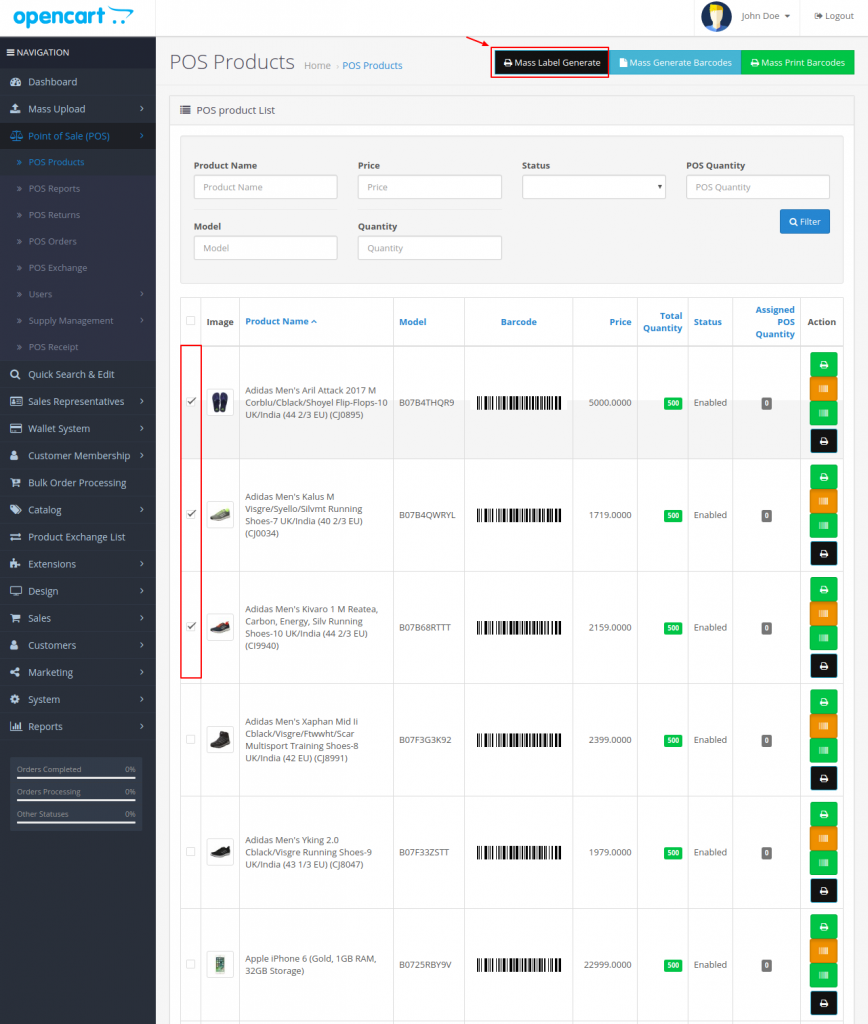Image resolution: width=868 pixels, height=1024 pixels.
Task: Expand the Supply Management submenu
Action: [x=78, y=321]
